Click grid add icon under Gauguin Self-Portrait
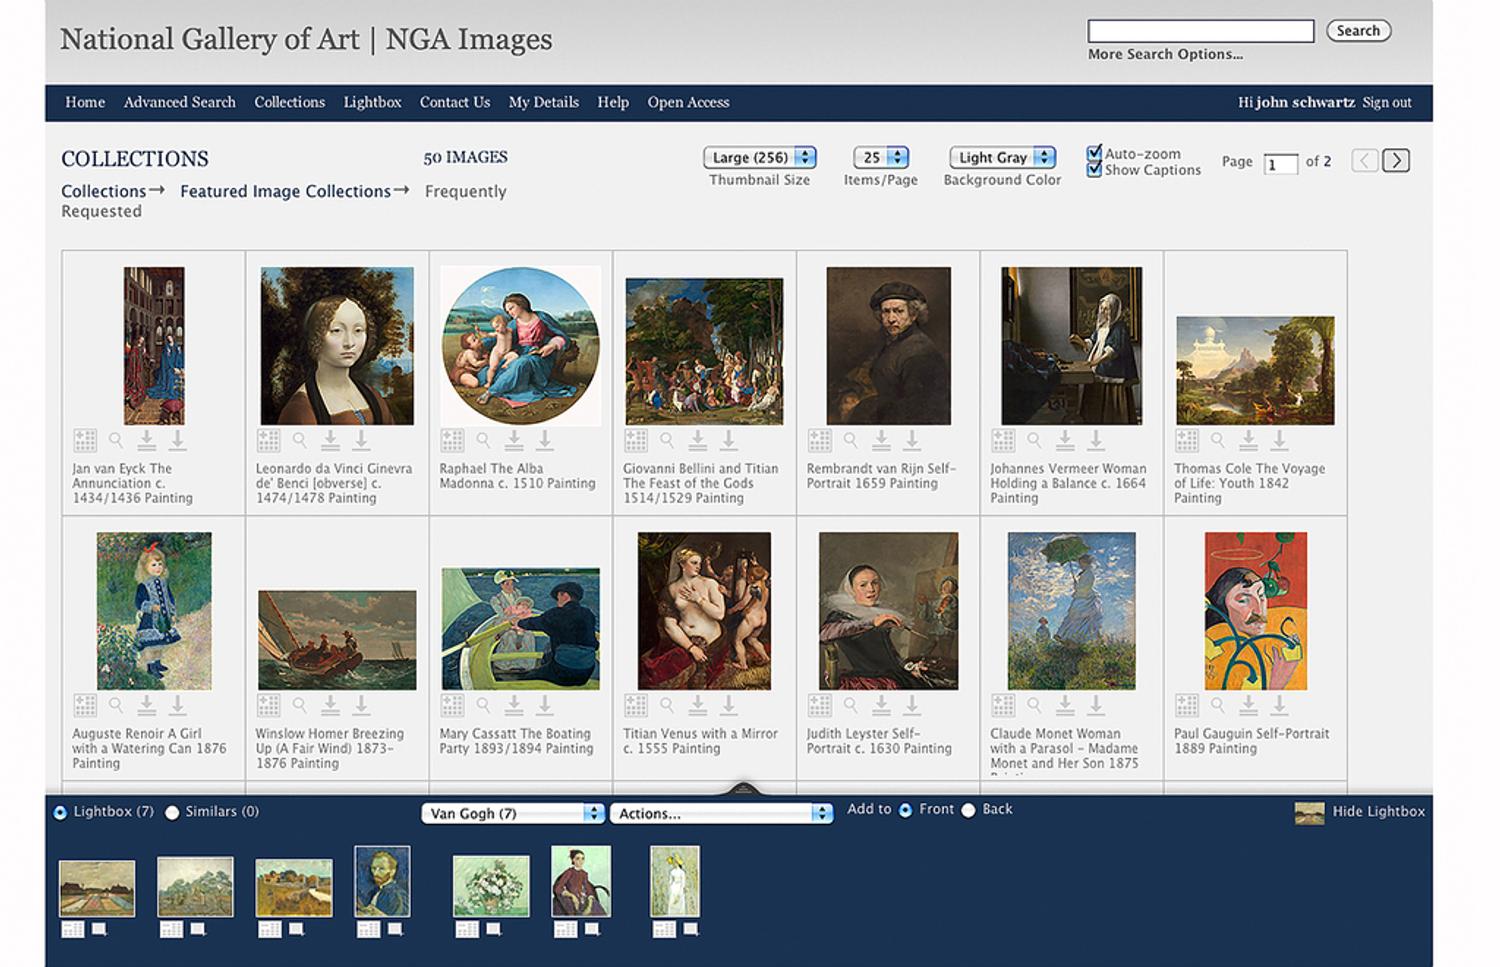This screenshot has width=1500, height=967. 1187,706
